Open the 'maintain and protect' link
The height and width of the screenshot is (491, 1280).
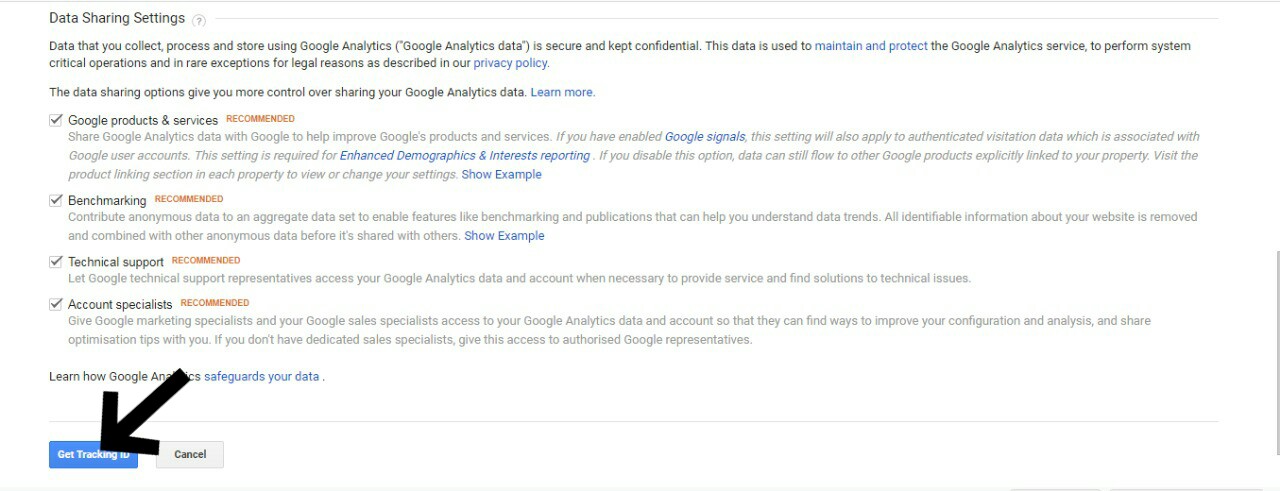(871, 46)
